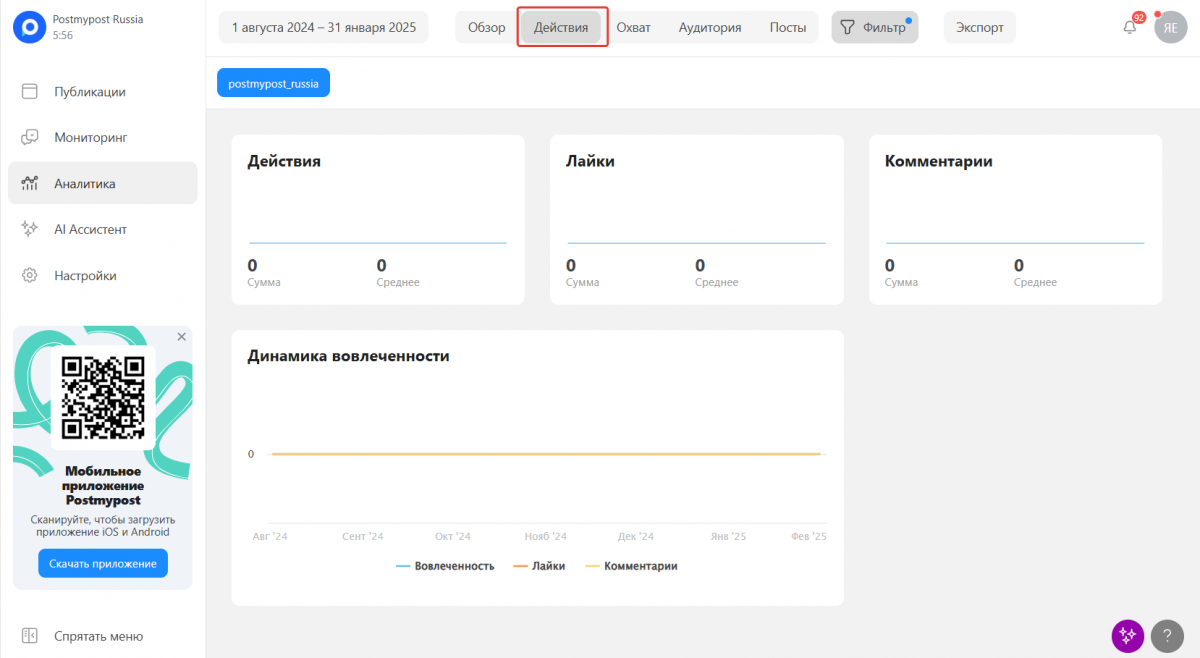
Task: Open the date range picker
Action: (x=323, y=28)
